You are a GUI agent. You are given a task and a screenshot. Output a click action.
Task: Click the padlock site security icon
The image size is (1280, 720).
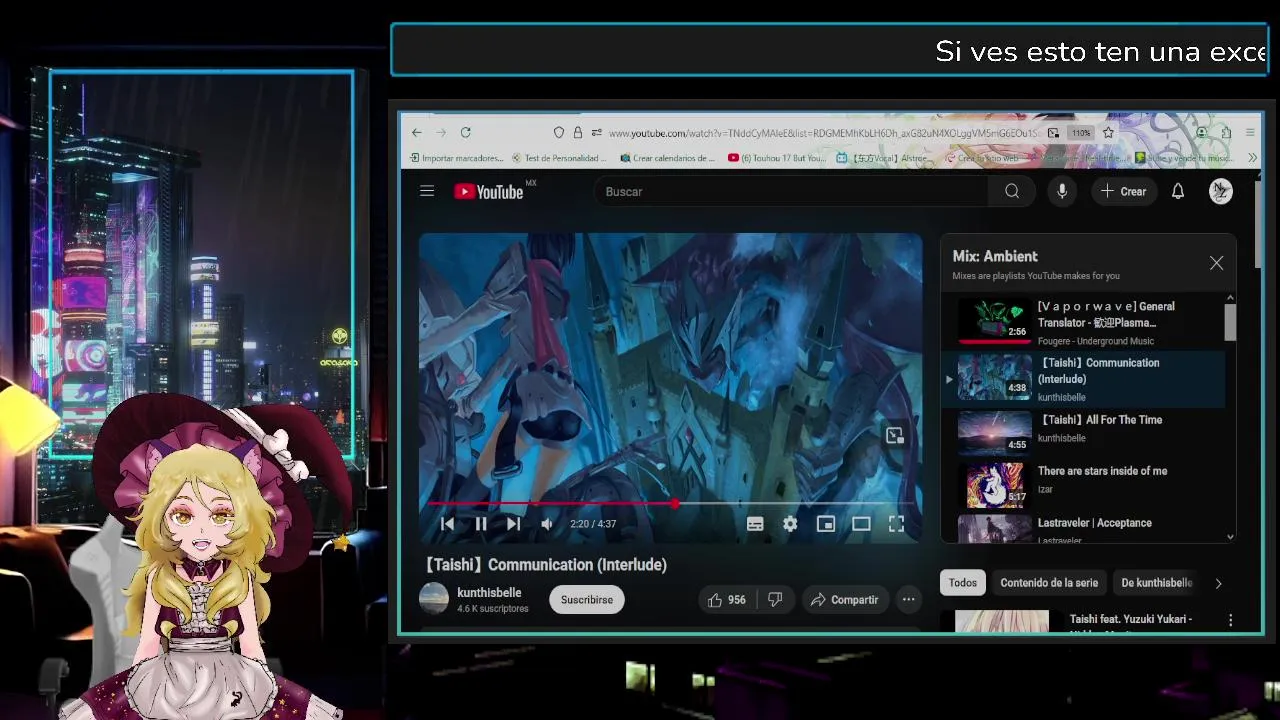[x=577, y=132]
